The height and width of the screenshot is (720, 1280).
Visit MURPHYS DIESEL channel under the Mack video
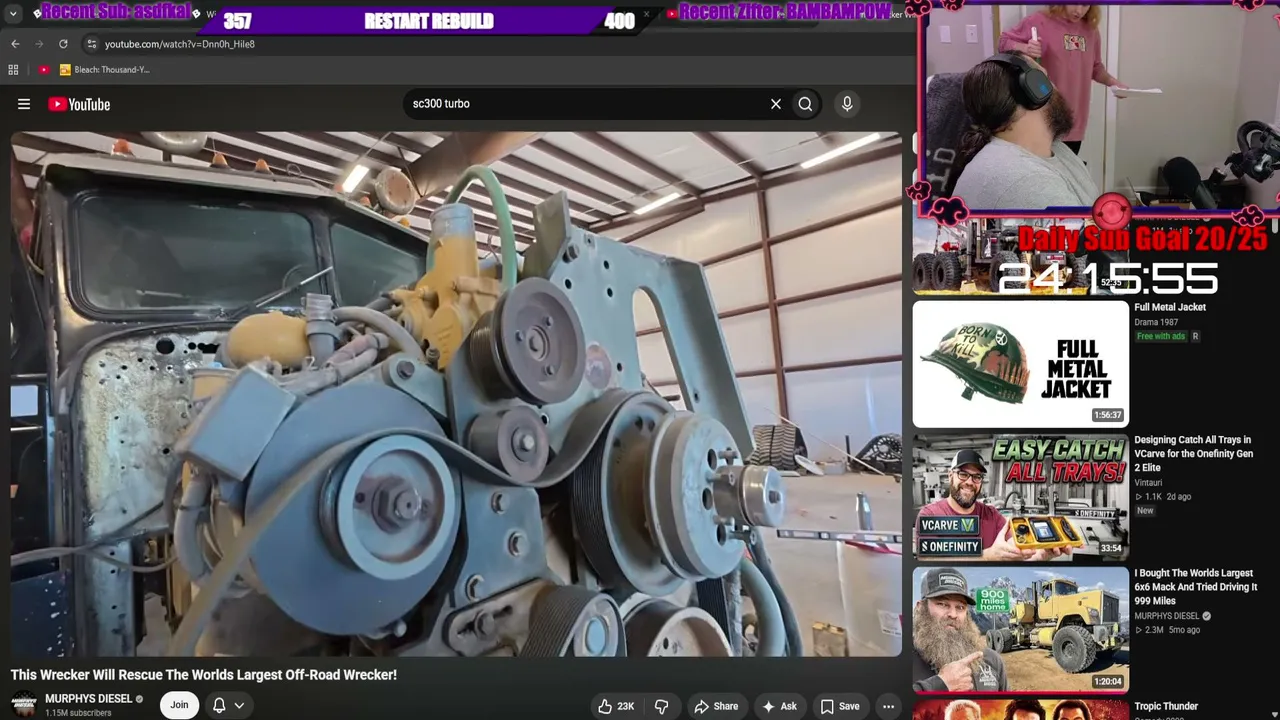(1166, 616)
